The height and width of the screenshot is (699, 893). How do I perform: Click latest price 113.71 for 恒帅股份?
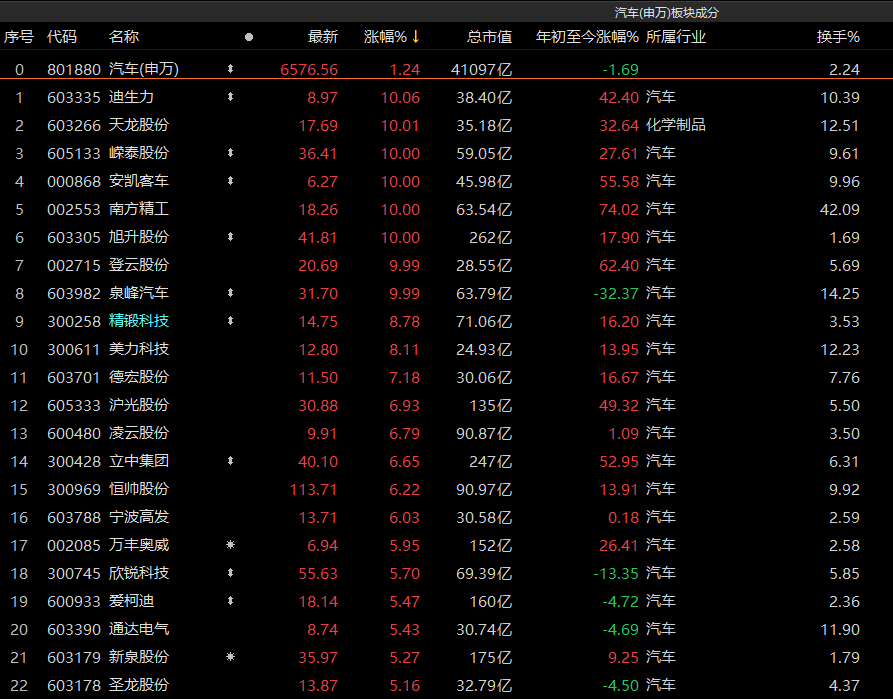(314, 489)
